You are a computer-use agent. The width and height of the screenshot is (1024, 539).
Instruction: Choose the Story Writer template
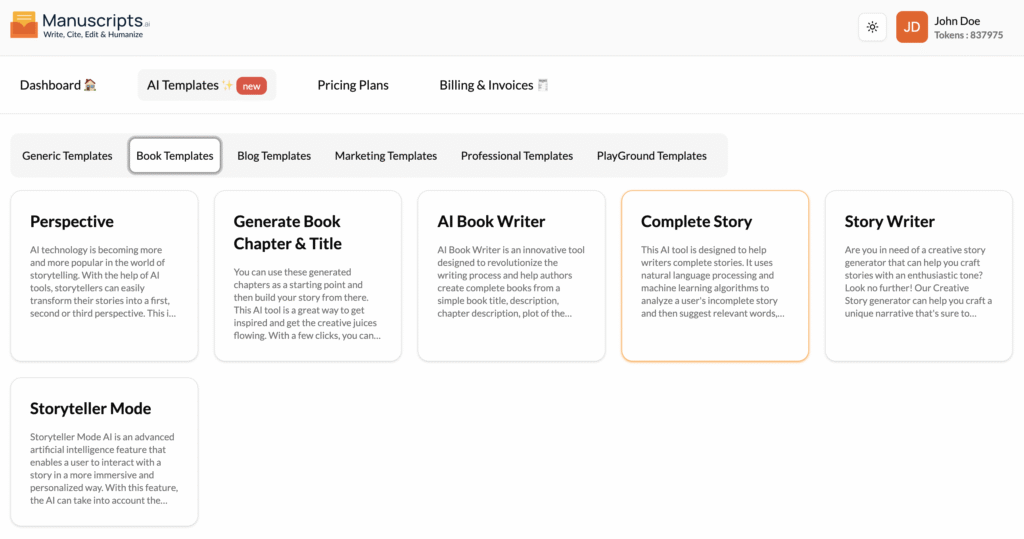click(919, 276)
